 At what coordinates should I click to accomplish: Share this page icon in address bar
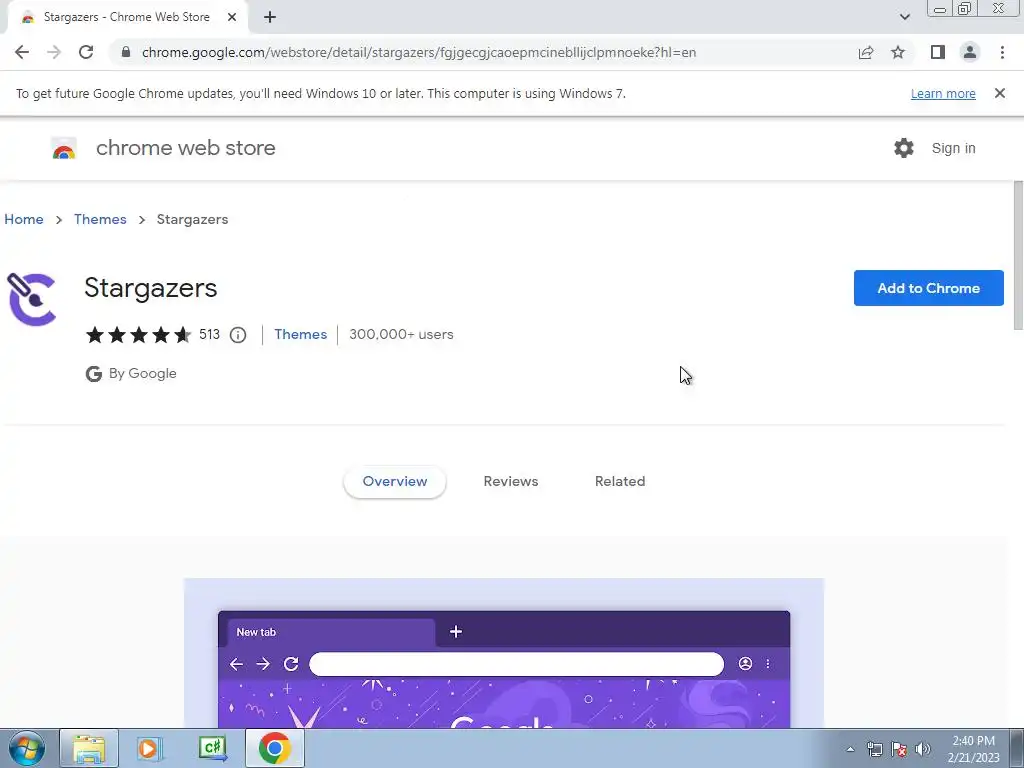(866, 52)
